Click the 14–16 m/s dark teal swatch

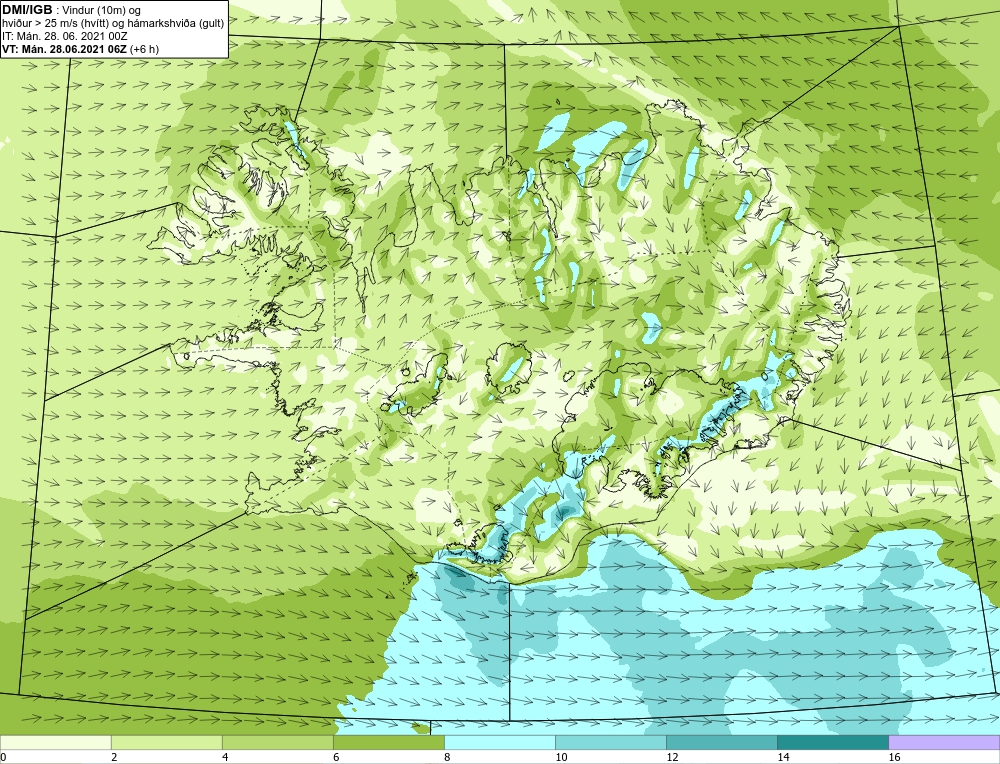tap(833, 742)
